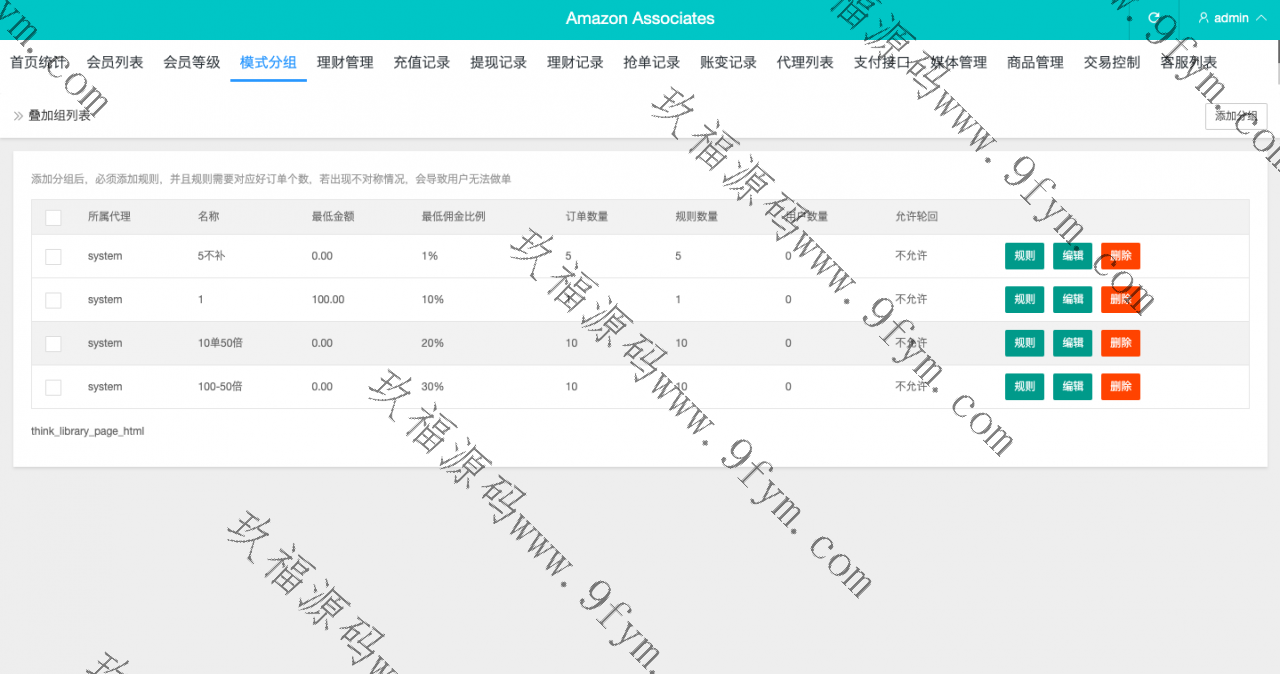1280x674 pixels.
Task: Click the breadcrumb chevron before 叠加组列表
Action: pyautogui.click(x=18, y=116)
